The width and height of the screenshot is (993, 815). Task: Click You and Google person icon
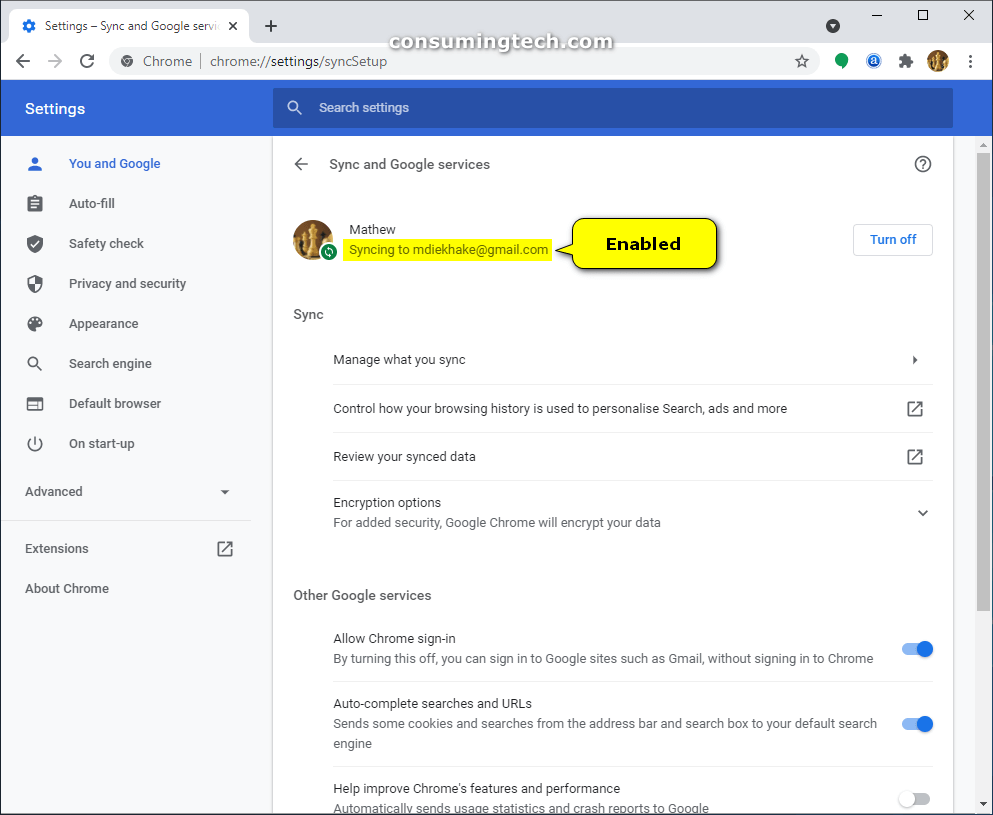(x=35, y=163)
